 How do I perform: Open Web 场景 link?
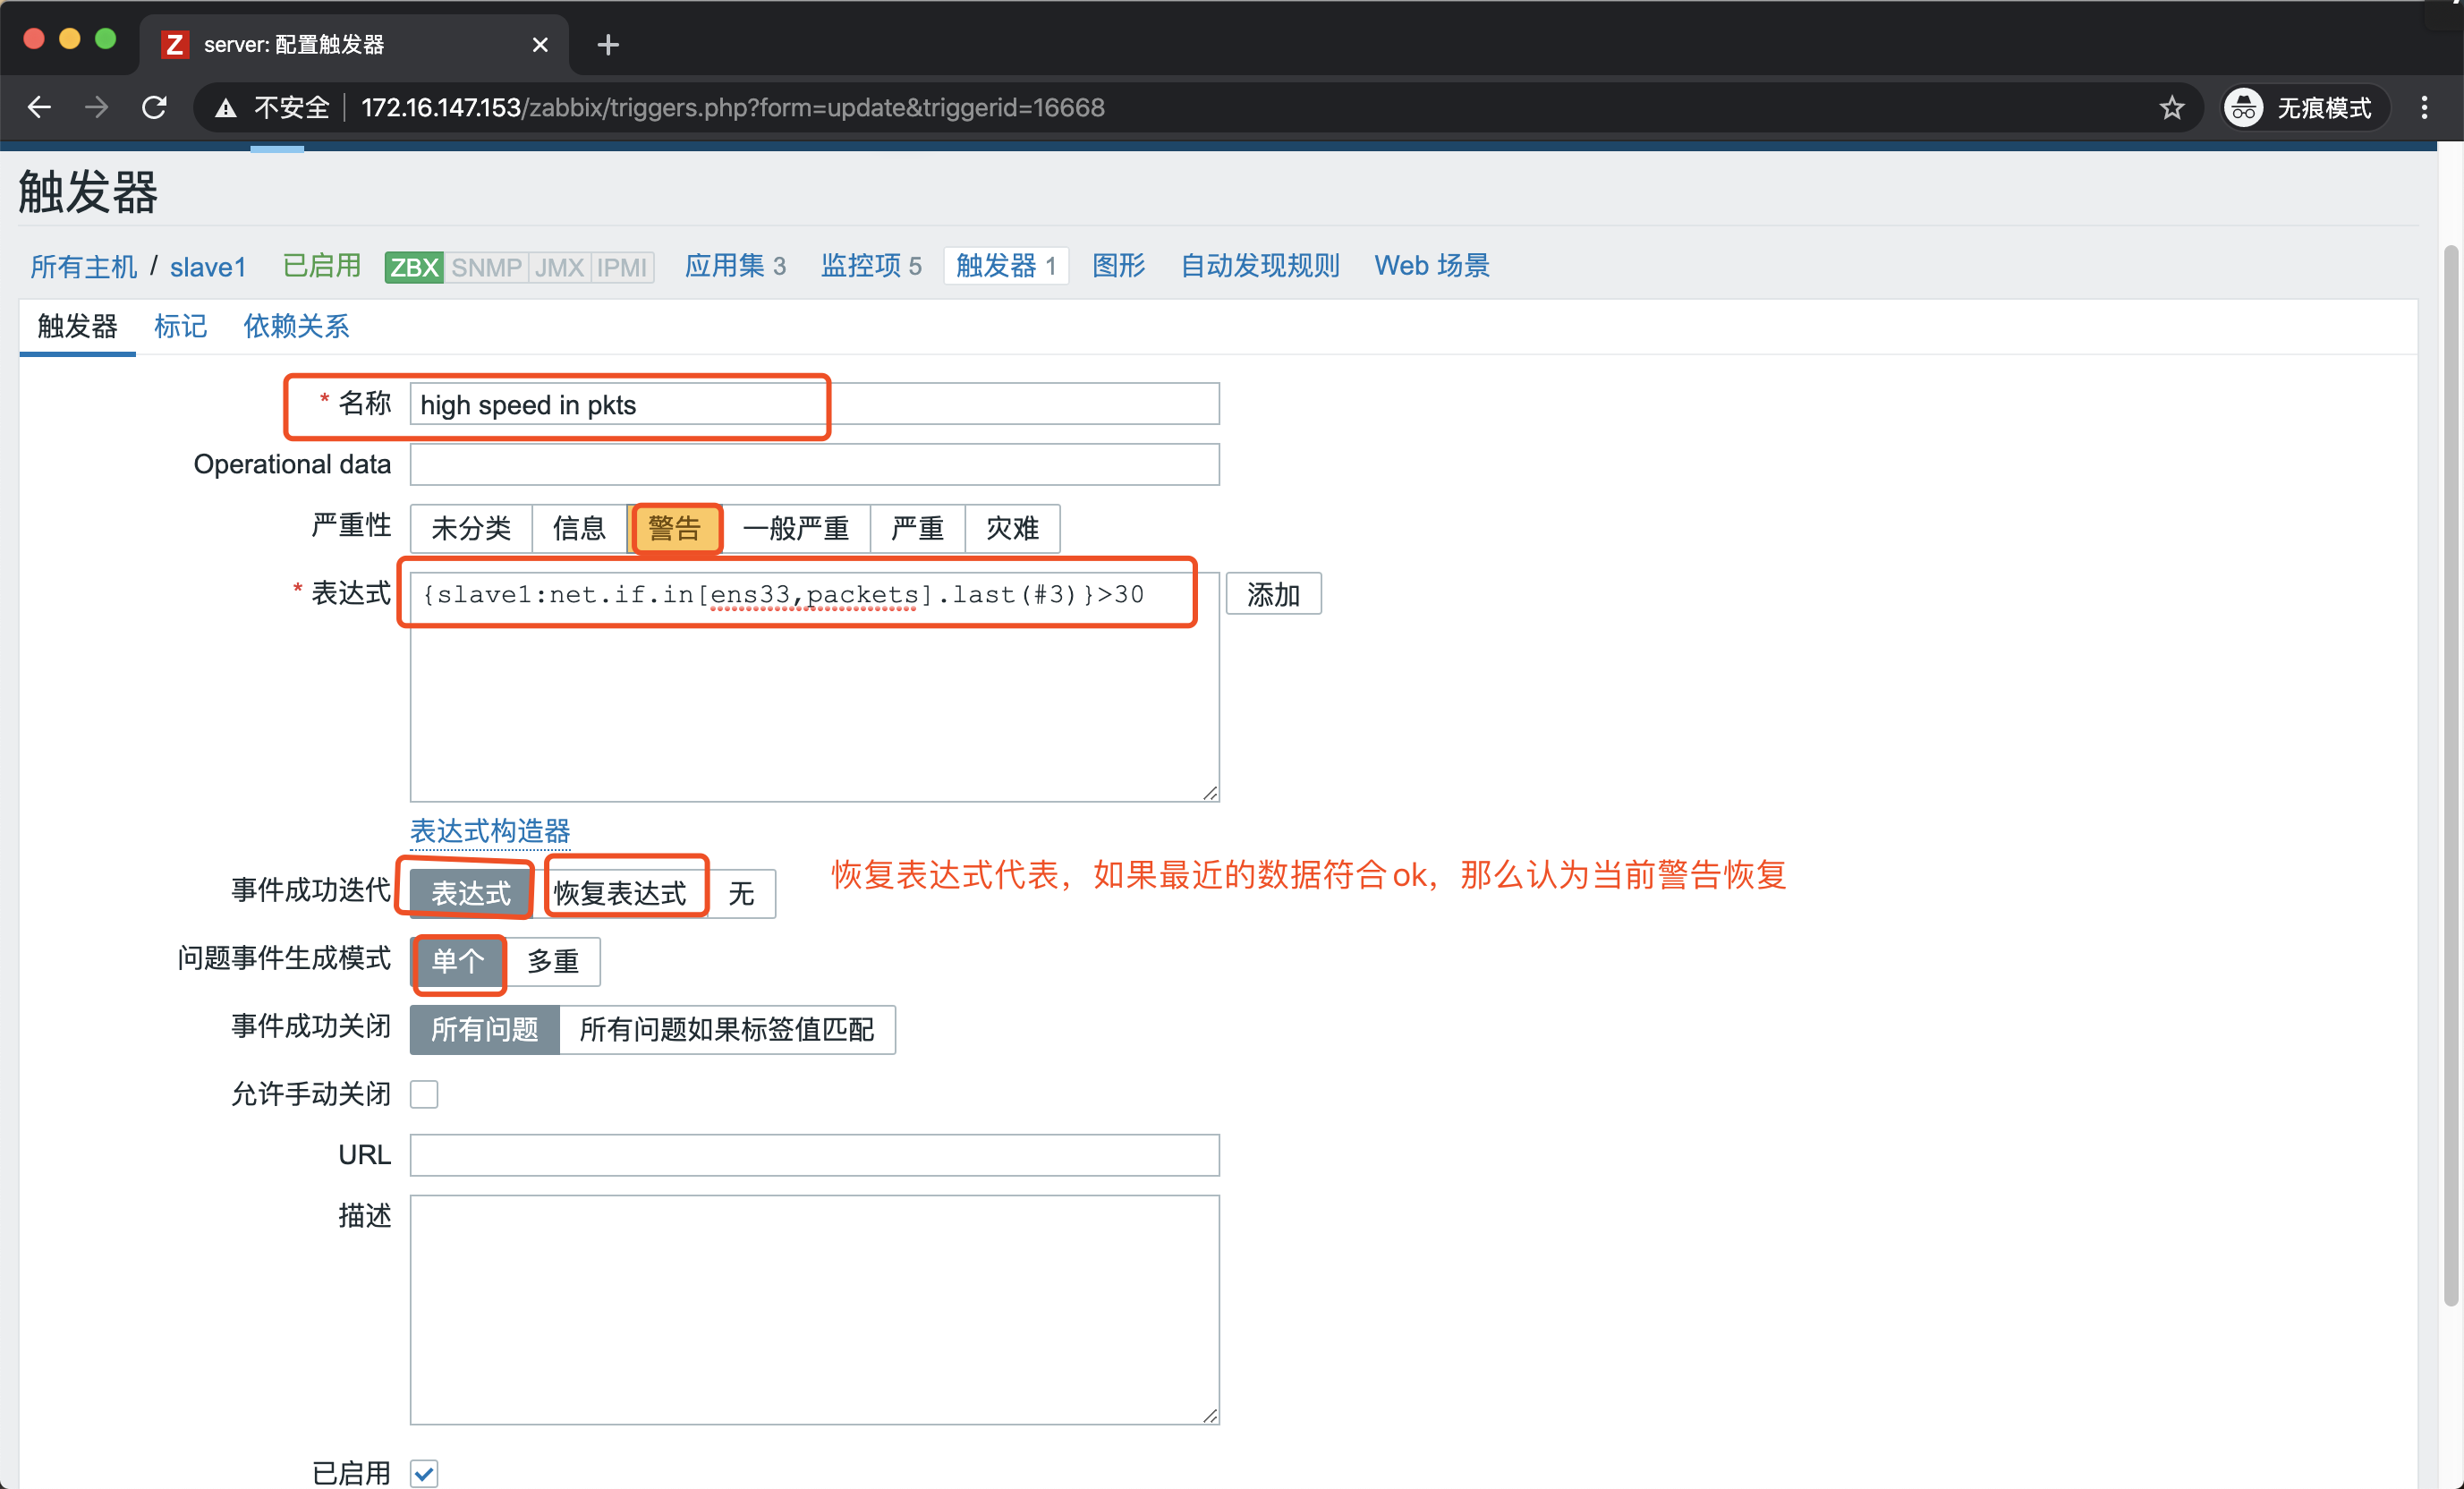click(1432, 266)
